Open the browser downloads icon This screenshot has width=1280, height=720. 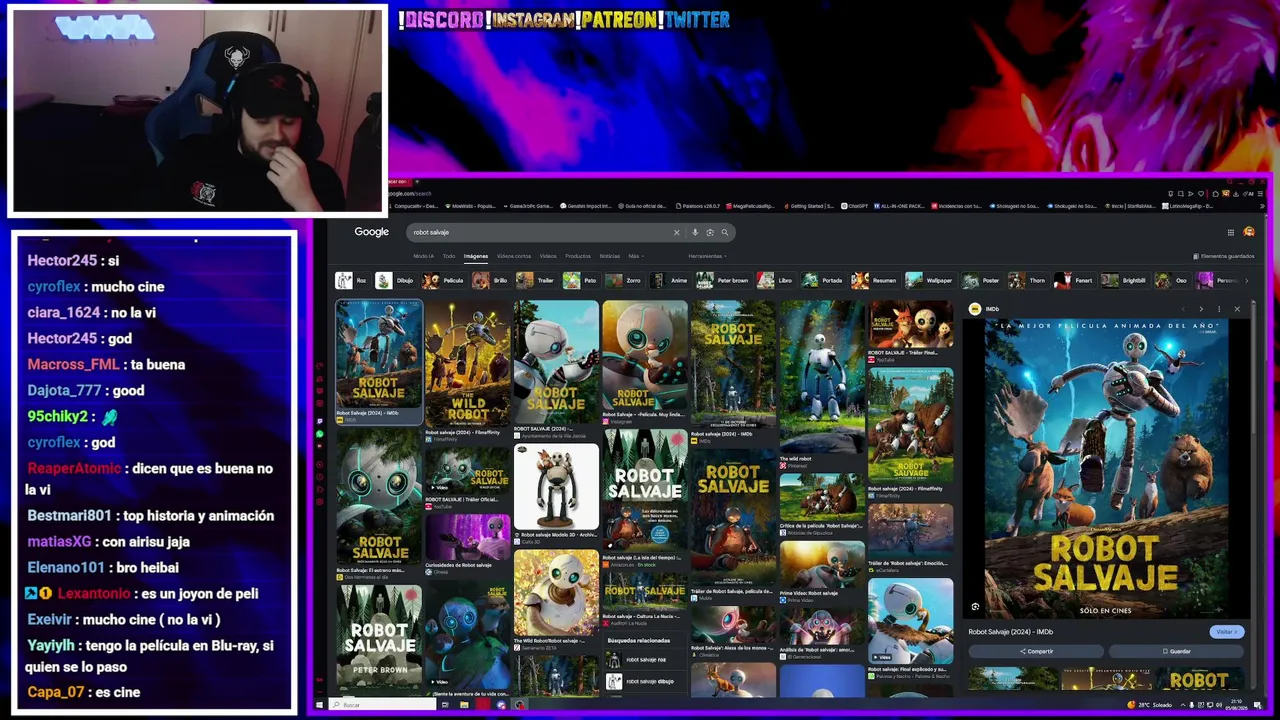point(1237,193)
